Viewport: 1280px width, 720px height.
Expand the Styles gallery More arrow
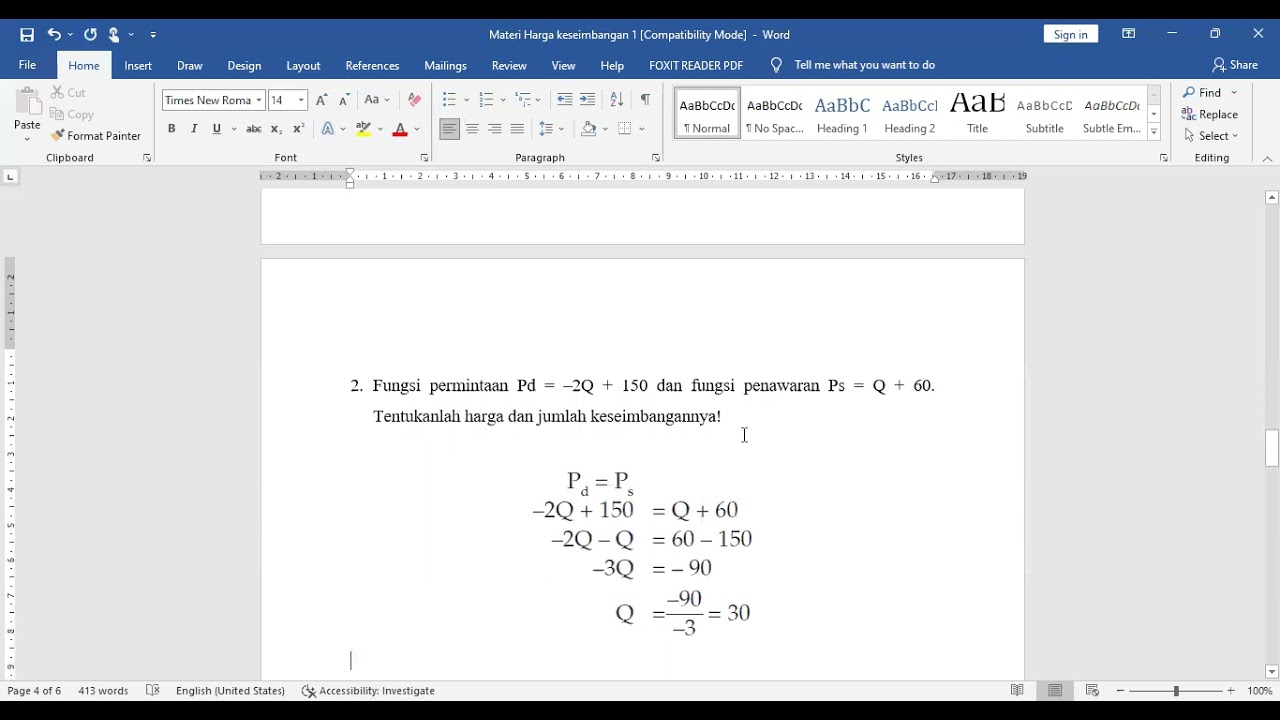(x=1154, y=132)
